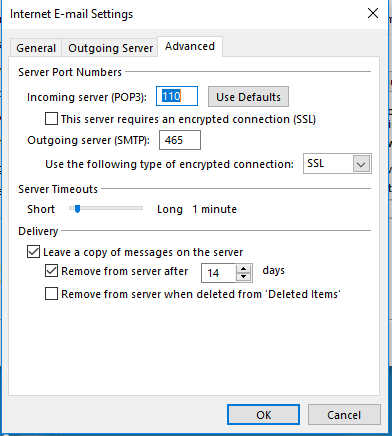Toggle Remove from server after days checkbox

(51, 271)
